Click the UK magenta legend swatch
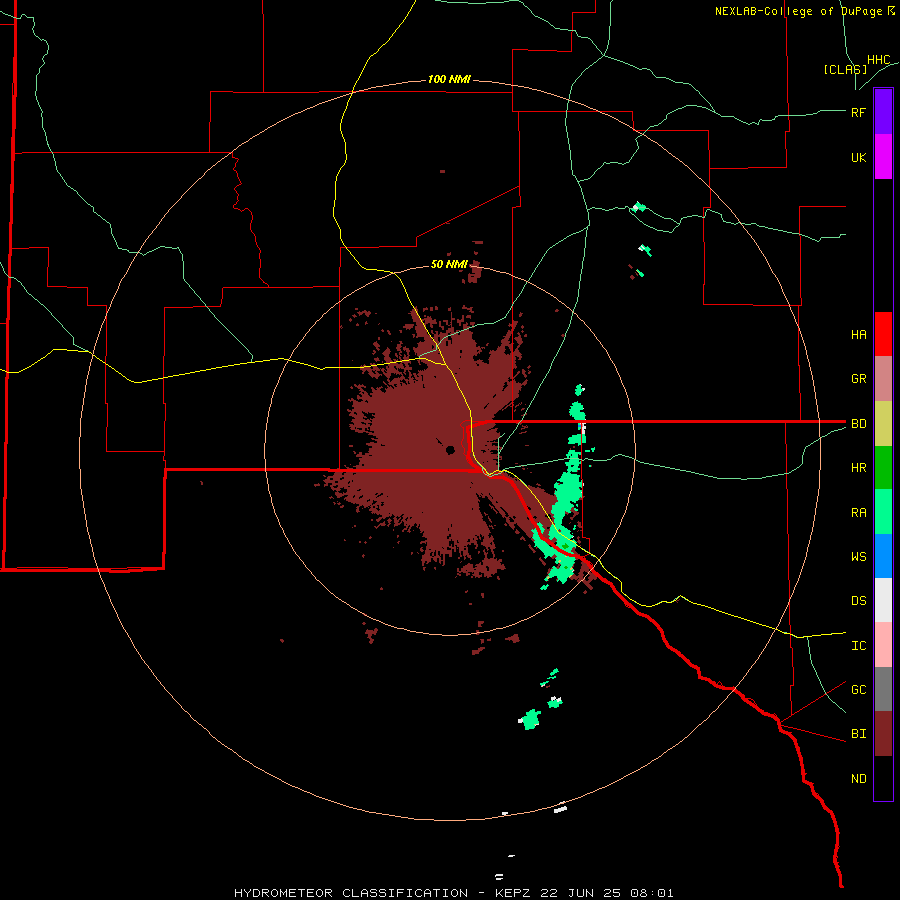 (x=883, y=157)
